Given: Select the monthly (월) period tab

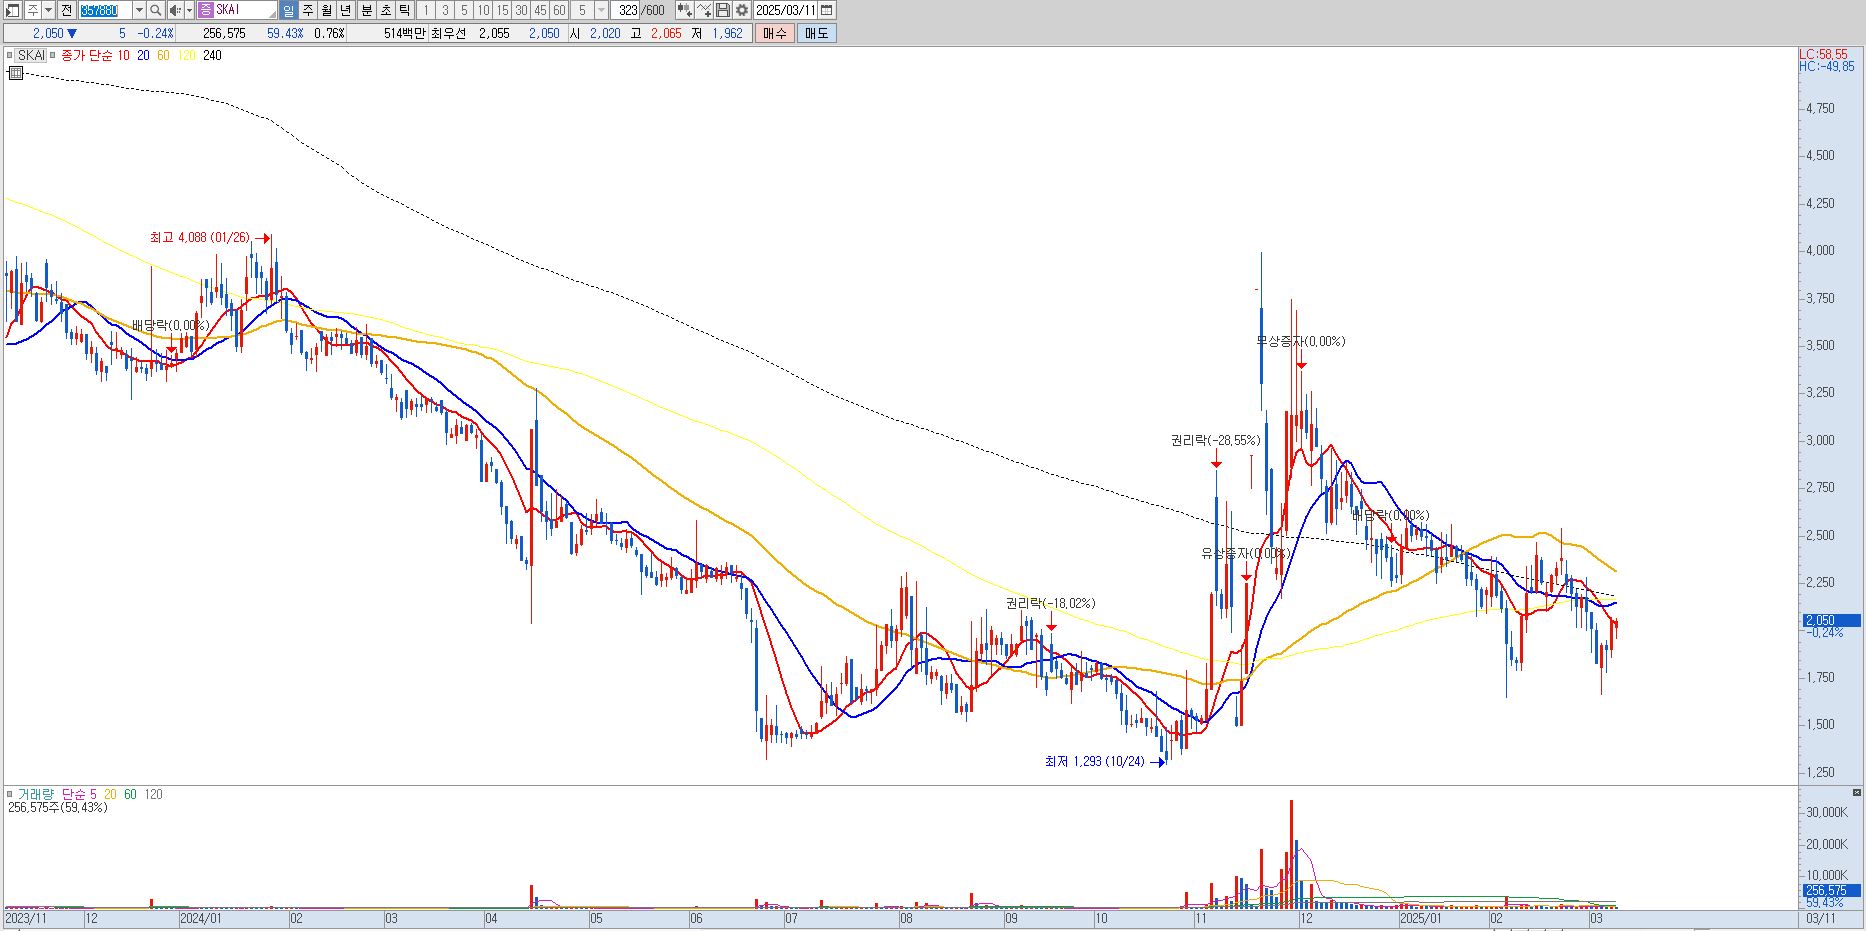Looking at the screenshot, I should click(x=326, y=10).
